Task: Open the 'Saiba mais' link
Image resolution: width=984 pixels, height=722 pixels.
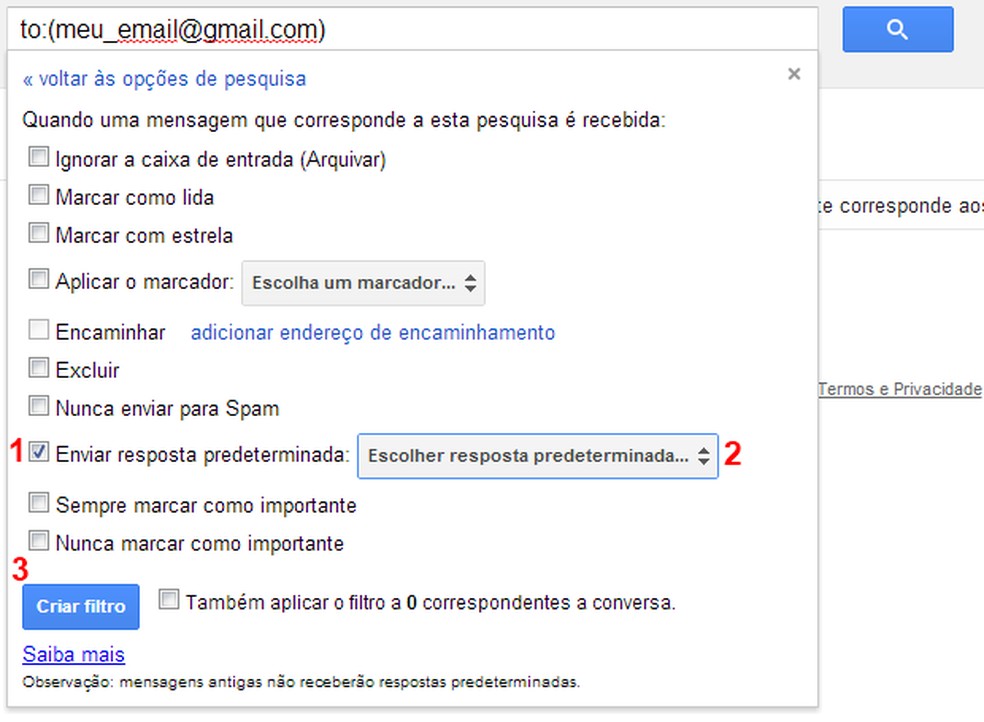Action: pyautogui.click(x=73, y=654)
